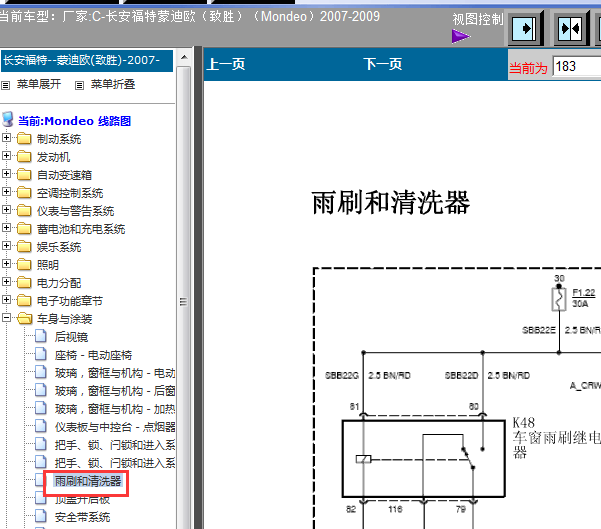Image resolution: width=601 pixels, height=529 pixels.
Task: Open 玻璃，窗框与机构 - 电动 page
Action: [115, 373]
